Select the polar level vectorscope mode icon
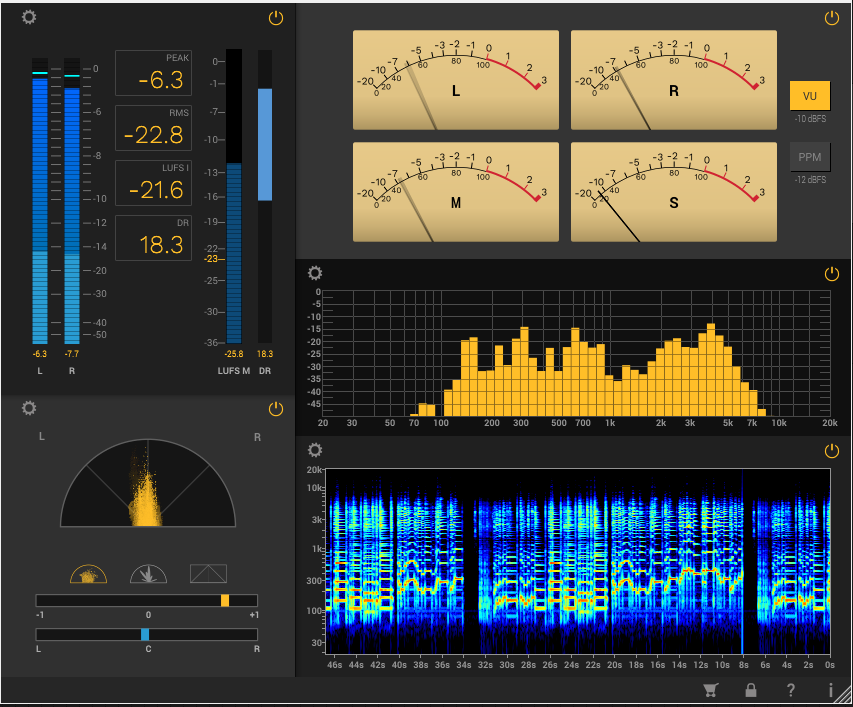This screenshot has height=707, width=853. (x=148, y=574)
